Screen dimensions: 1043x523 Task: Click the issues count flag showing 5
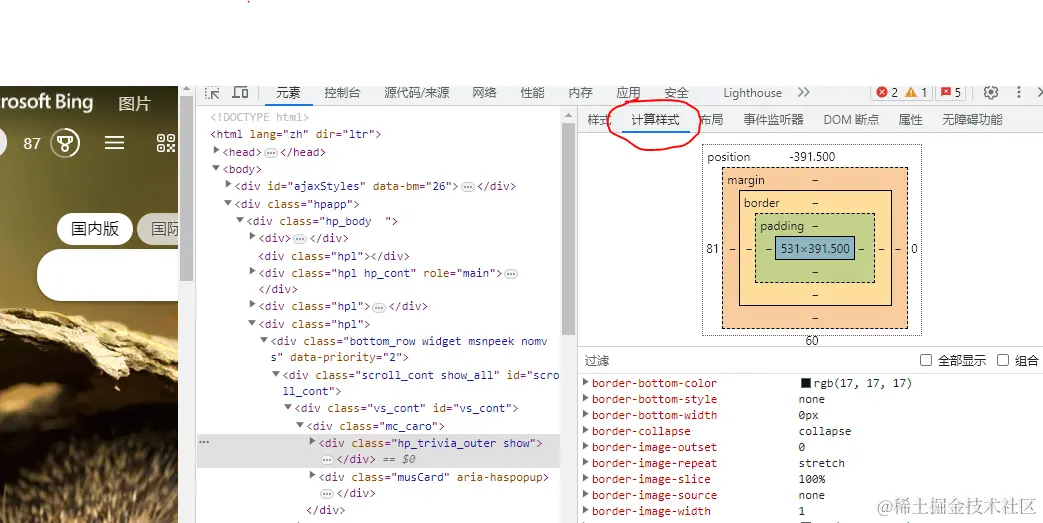pyautogui.click(x=951, y=92)
